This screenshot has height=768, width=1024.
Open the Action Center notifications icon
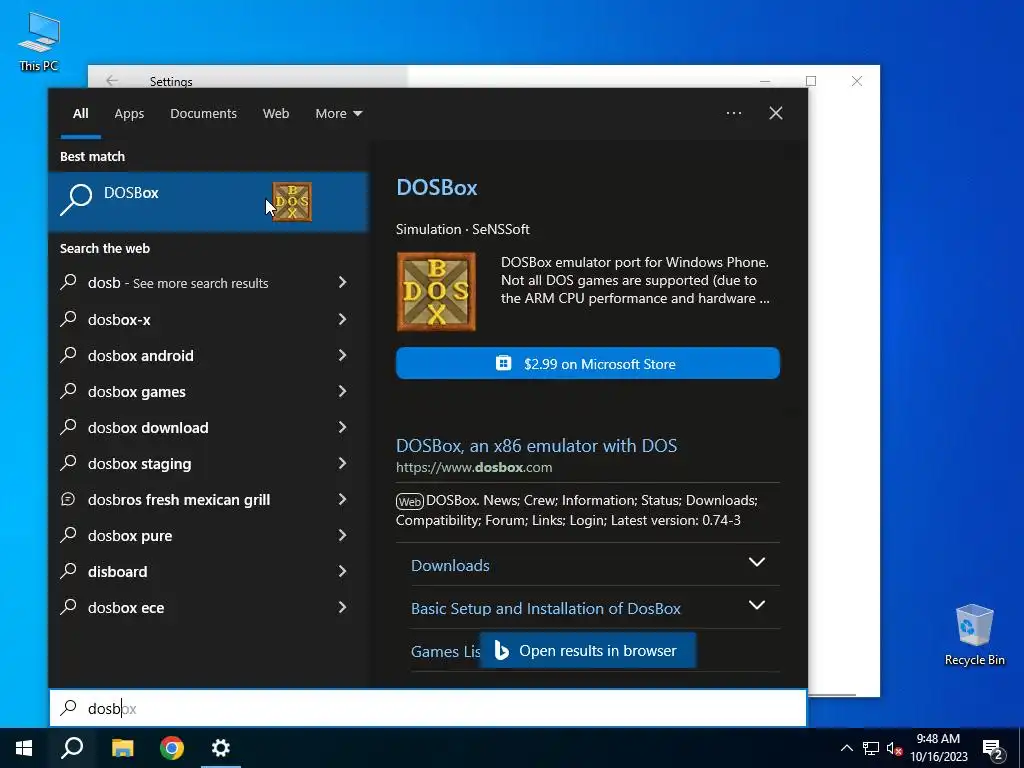click(x=993, y=749)
